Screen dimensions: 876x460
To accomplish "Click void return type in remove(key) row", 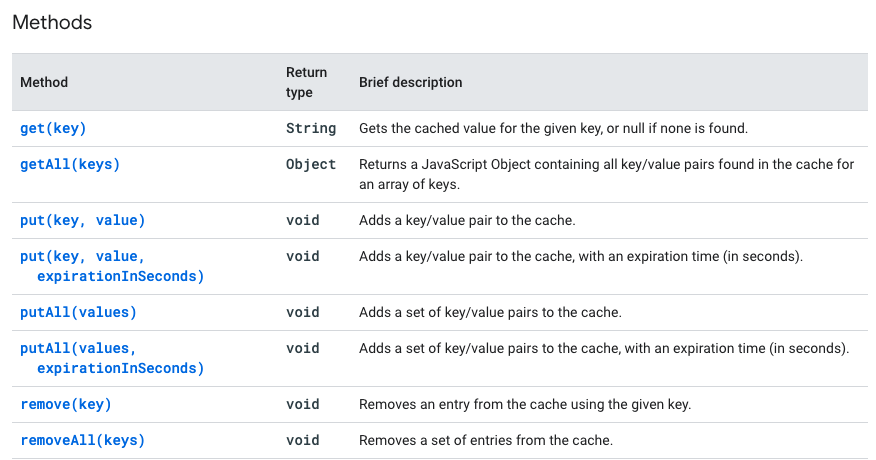I will (303, 404).
